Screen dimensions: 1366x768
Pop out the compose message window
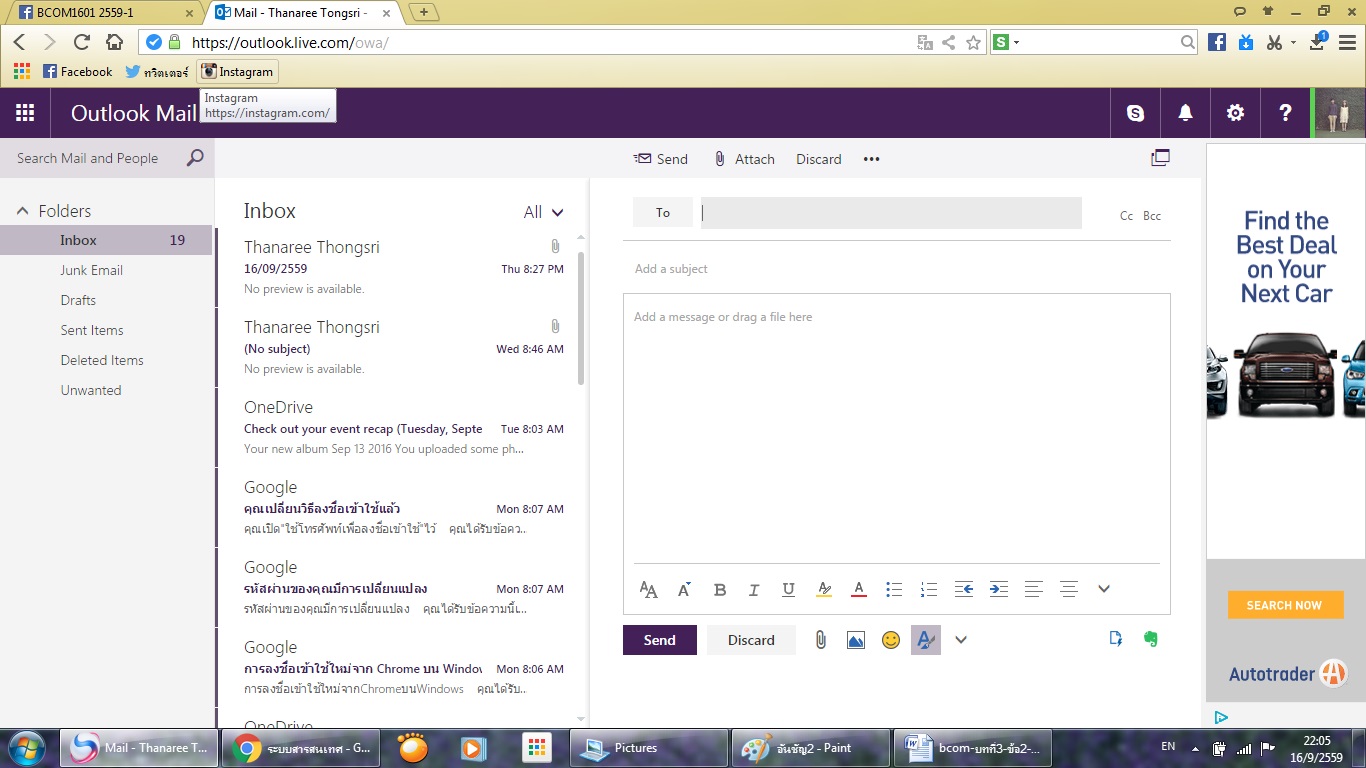1160,158
